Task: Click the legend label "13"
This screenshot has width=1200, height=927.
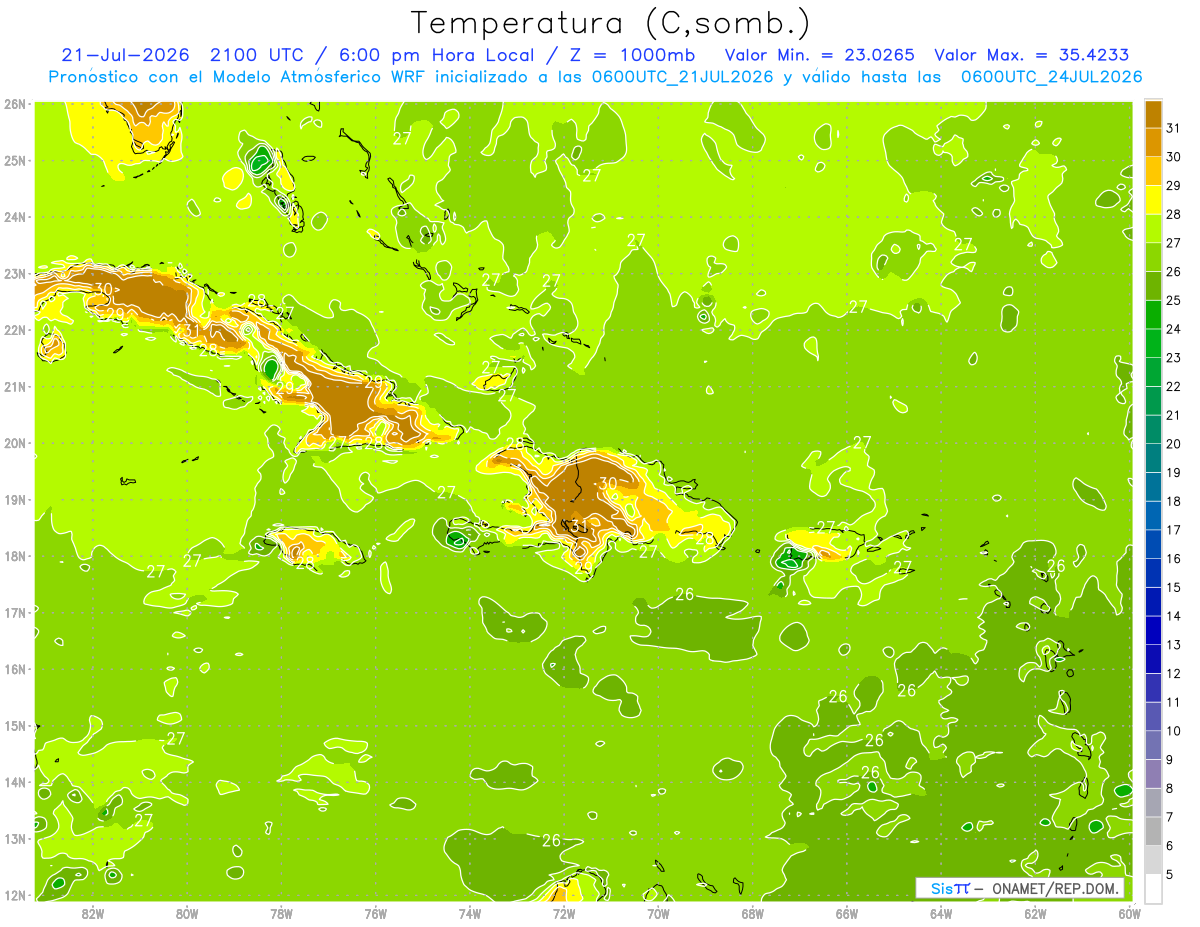Action: coord(1173,645)
